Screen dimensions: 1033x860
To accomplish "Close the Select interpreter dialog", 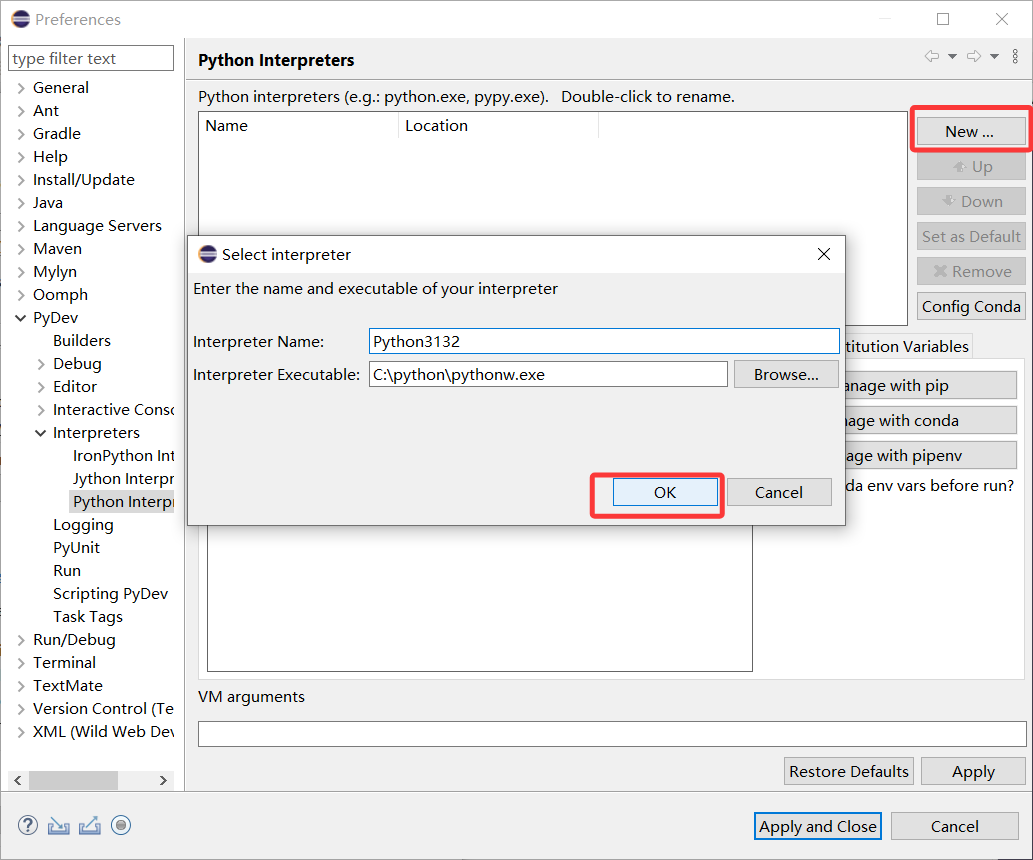I will [824, 254].
